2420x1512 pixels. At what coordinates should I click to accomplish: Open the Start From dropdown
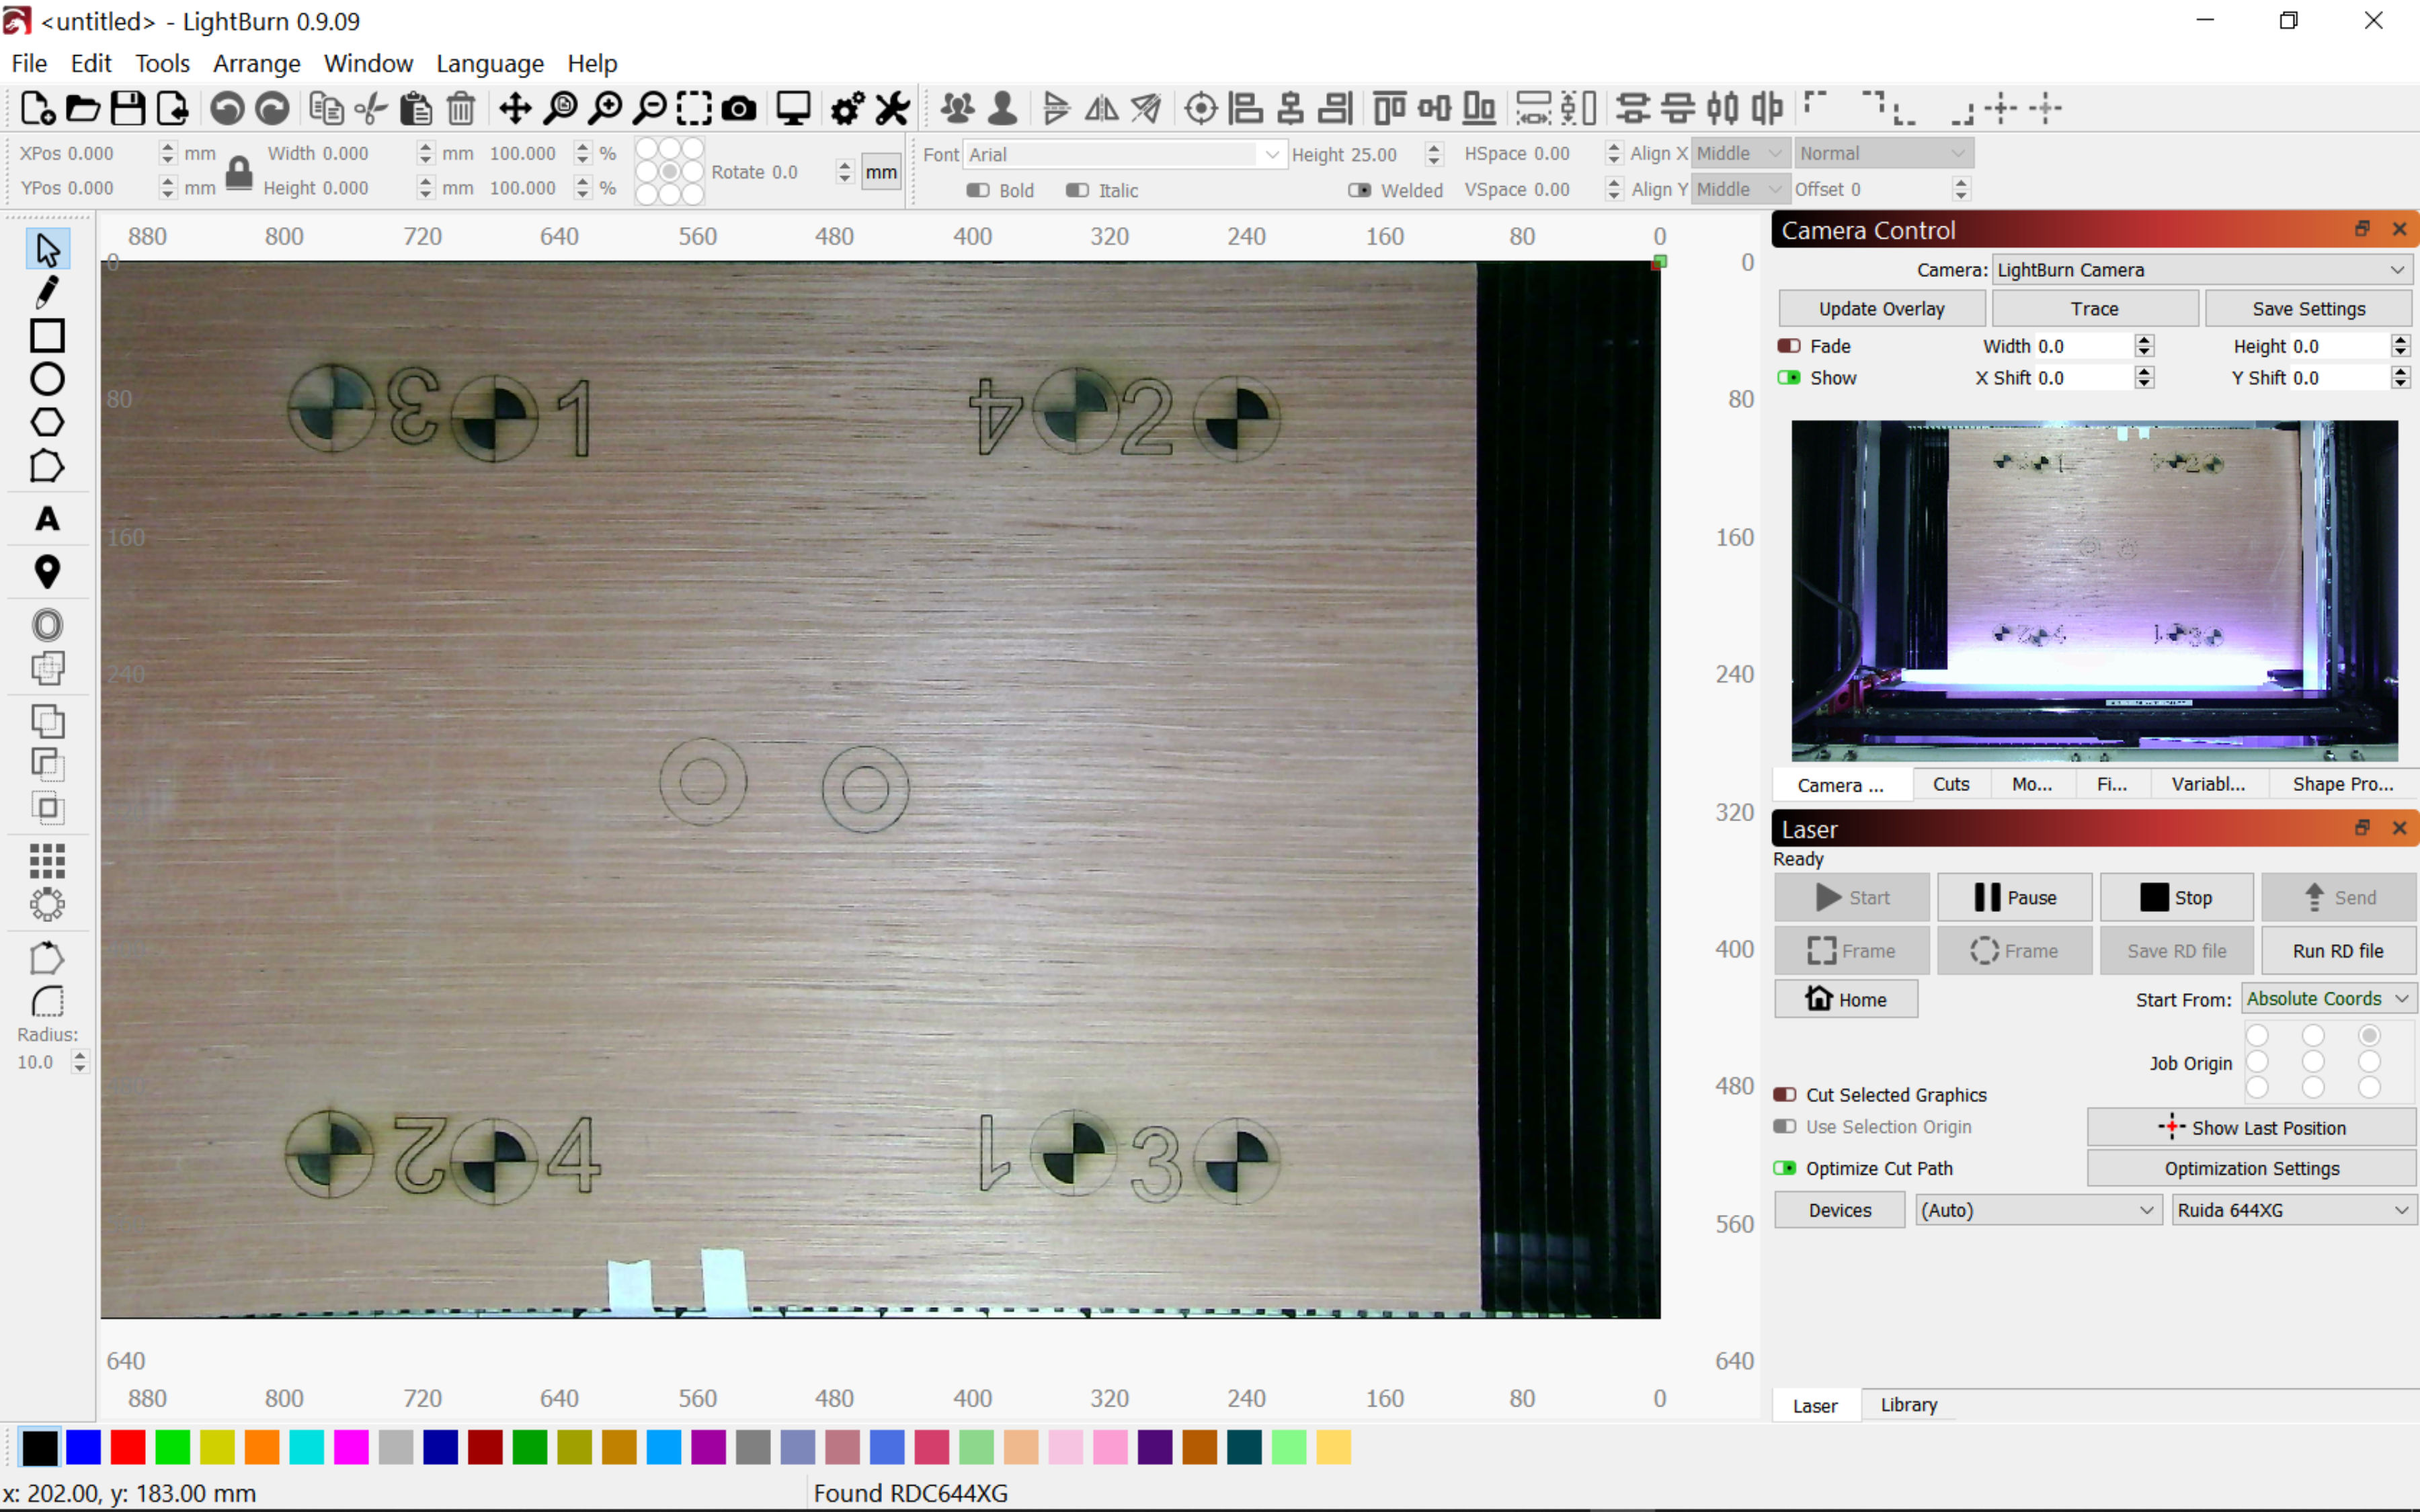point(2327,999)
